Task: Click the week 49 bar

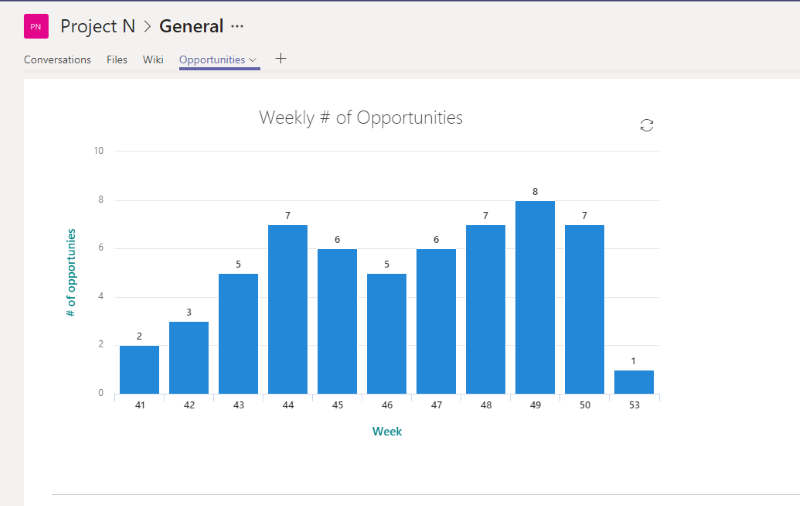Action: coord(535,297)
